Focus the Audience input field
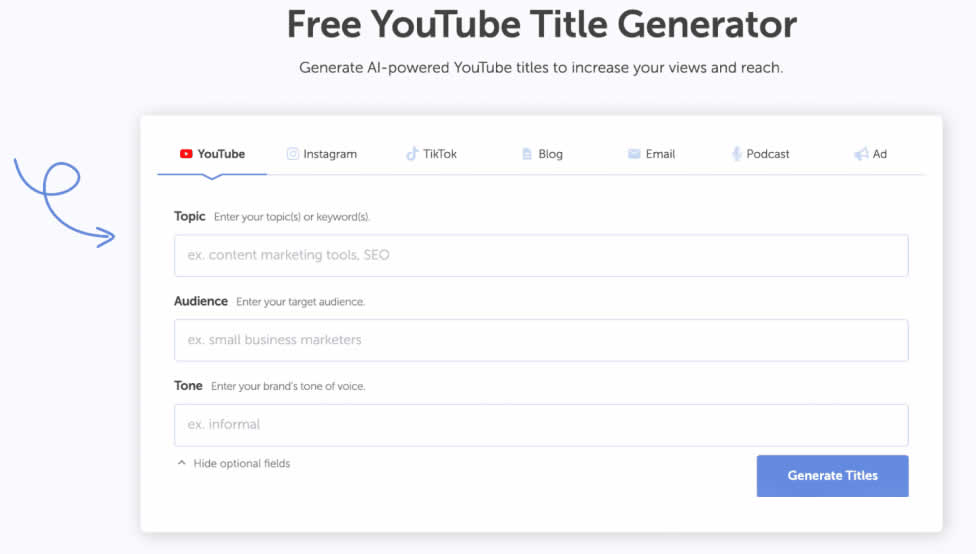The width and height of the screenshot is (976, 554). [541, 340]
